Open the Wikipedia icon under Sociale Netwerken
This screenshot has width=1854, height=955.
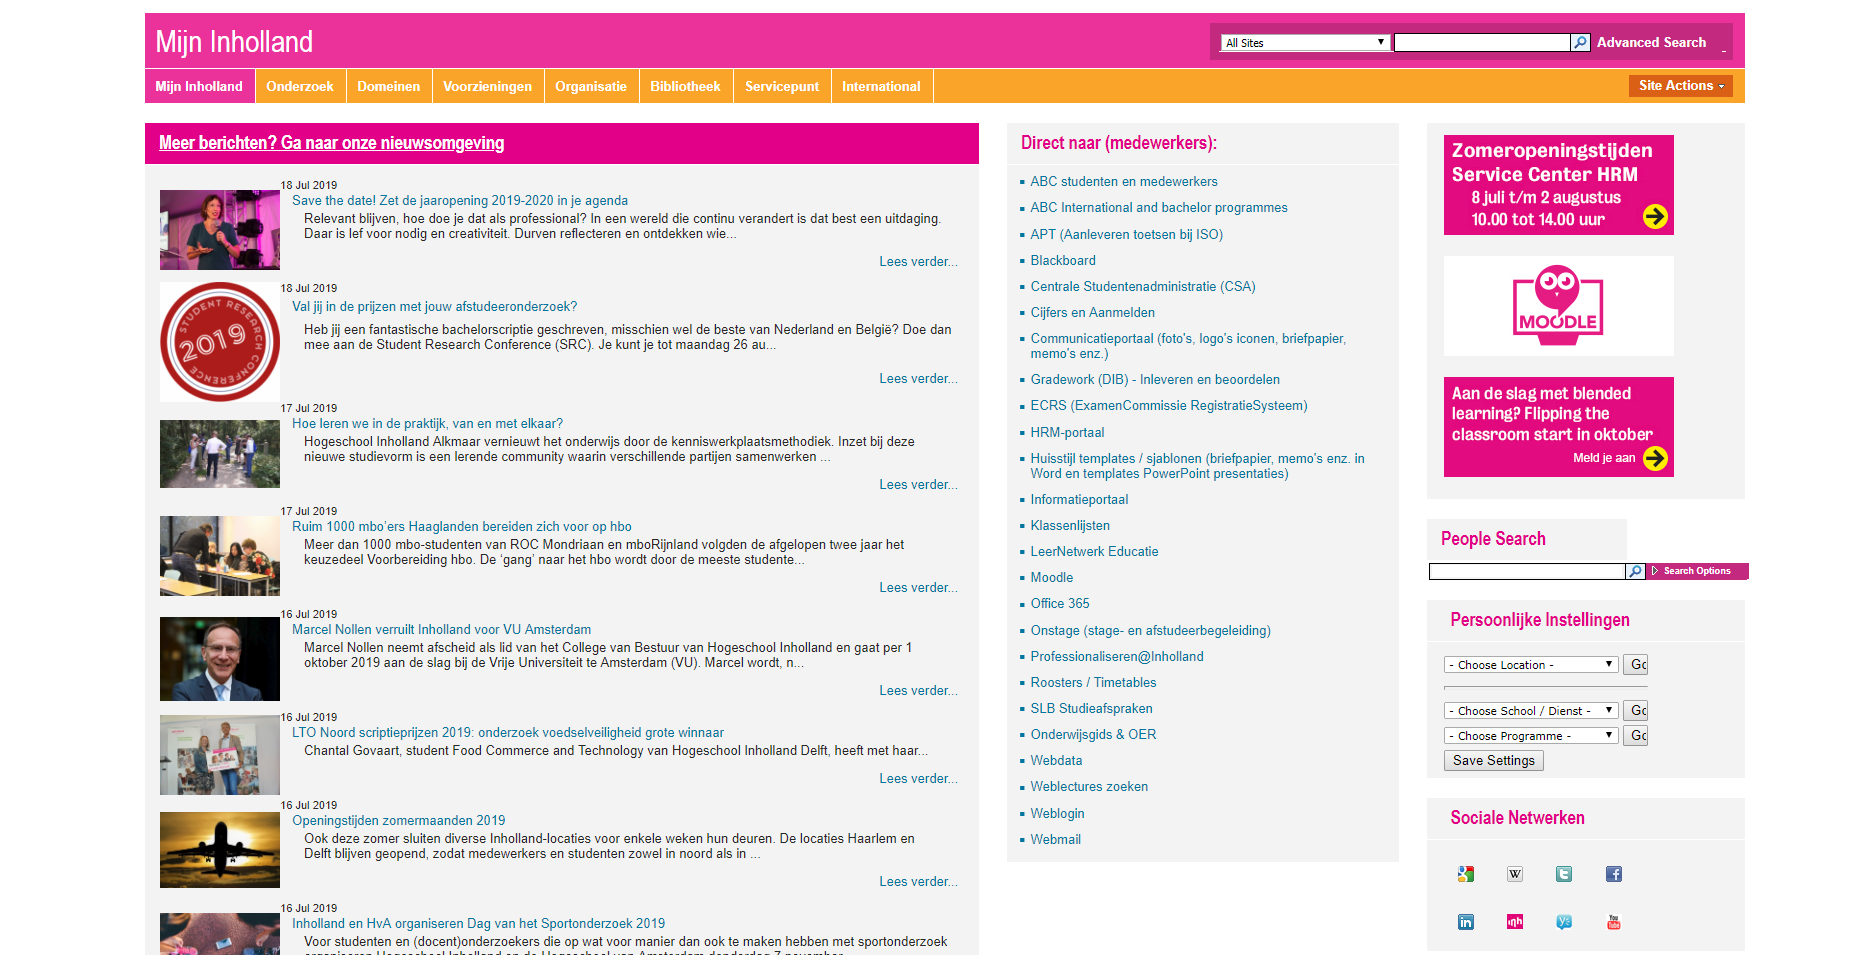pos(1515,874)
